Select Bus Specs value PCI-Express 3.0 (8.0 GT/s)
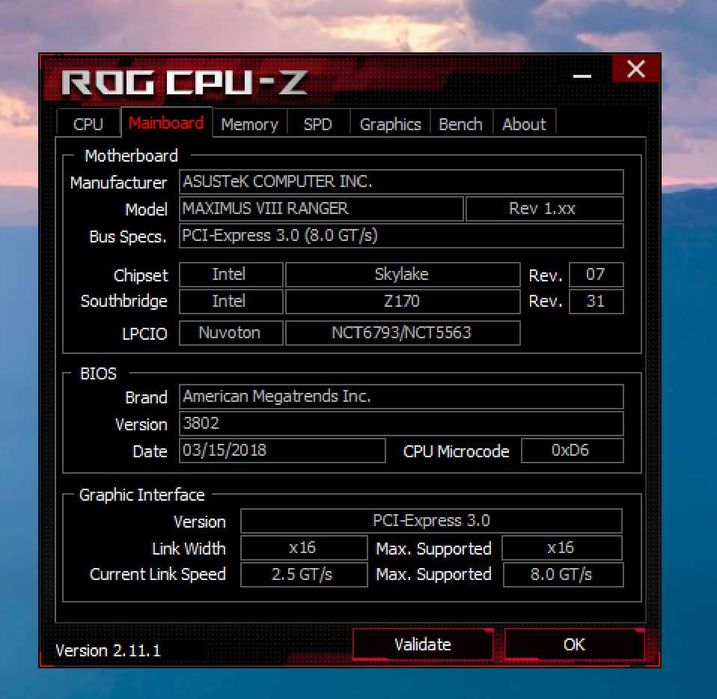The image size is (717, 699). tap(401, 235)
